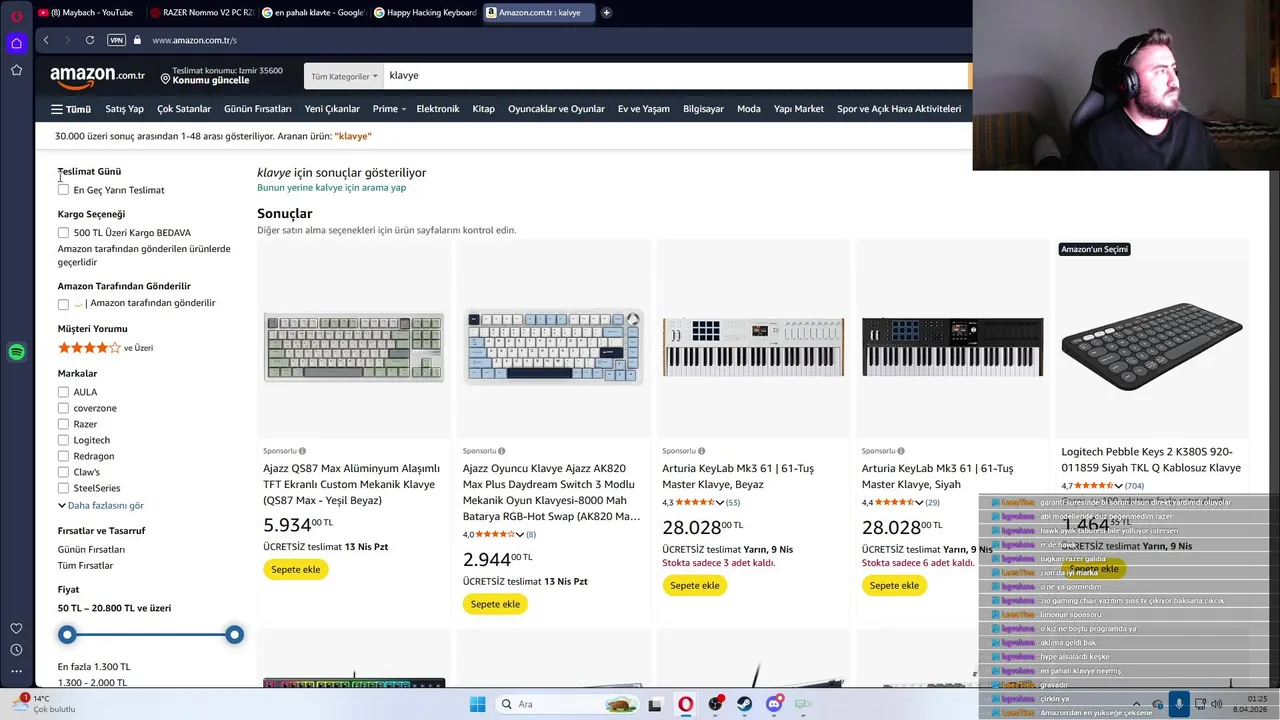Expand Daha fazlasını gör brands list
This screenshot has width=1280, height=720.
coord(101,506)
